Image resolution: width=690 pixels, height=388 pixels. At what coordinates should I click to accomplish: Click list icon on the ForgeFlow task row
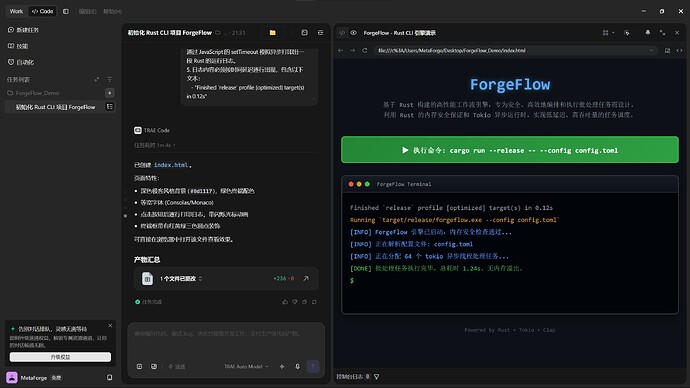click(110, 106)
